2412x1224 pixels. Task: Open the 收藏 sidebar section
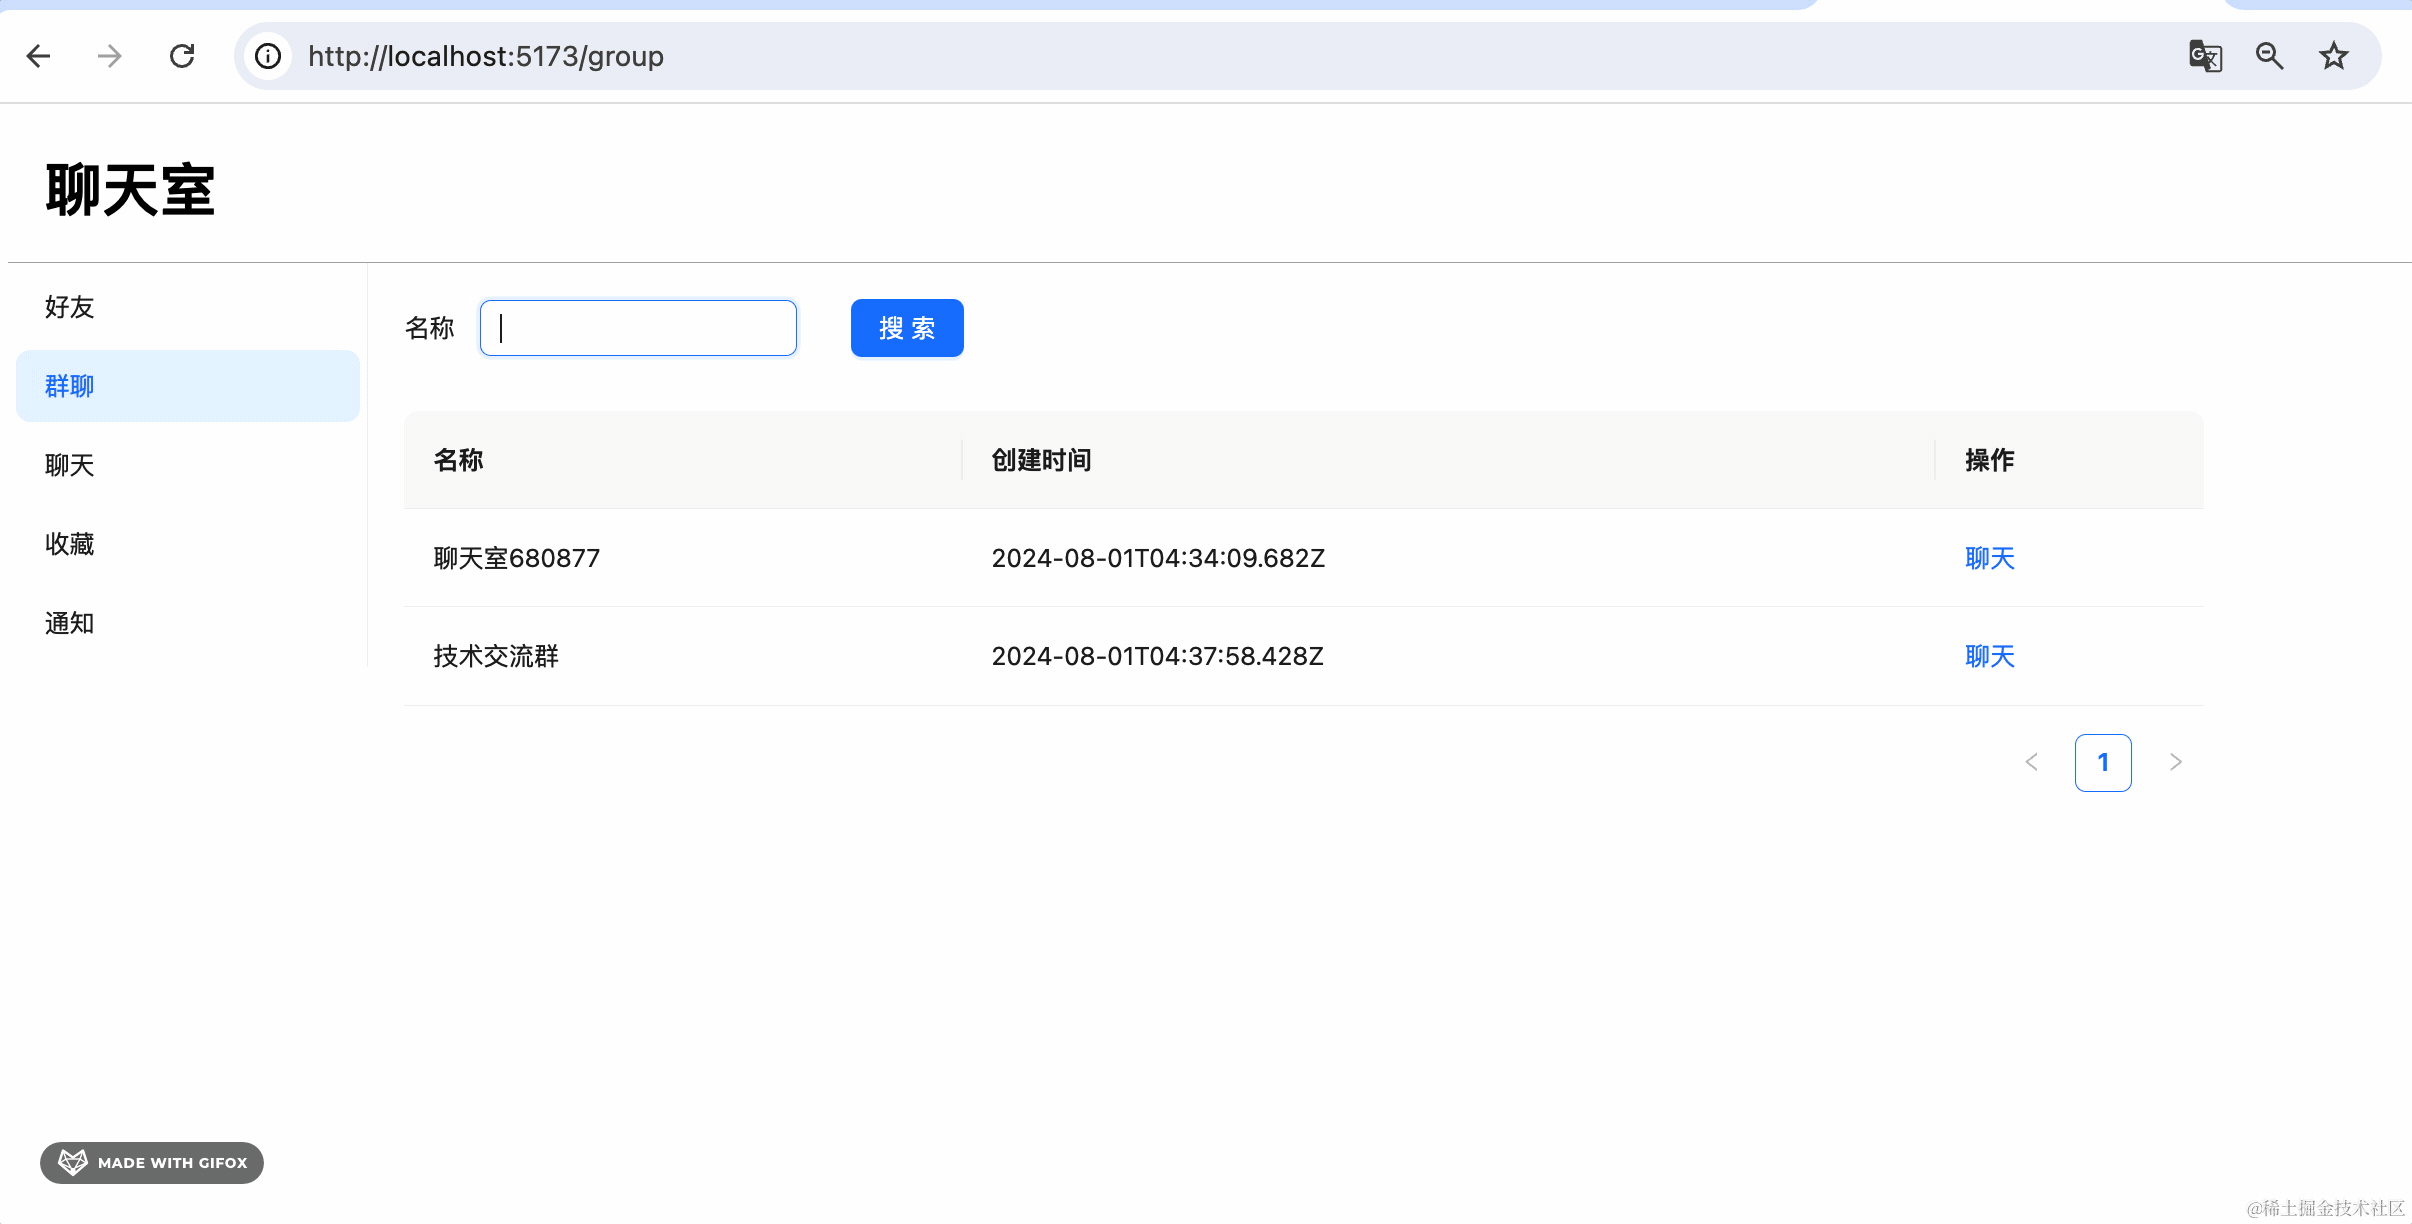(70, 544)
